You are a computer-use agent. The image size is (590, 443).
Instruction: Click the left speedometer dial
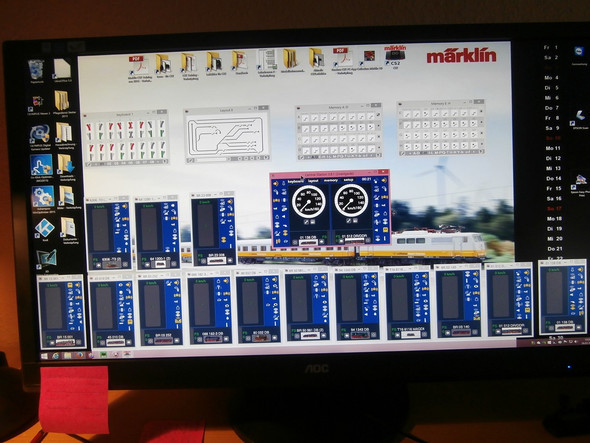(x=309, y=202)
